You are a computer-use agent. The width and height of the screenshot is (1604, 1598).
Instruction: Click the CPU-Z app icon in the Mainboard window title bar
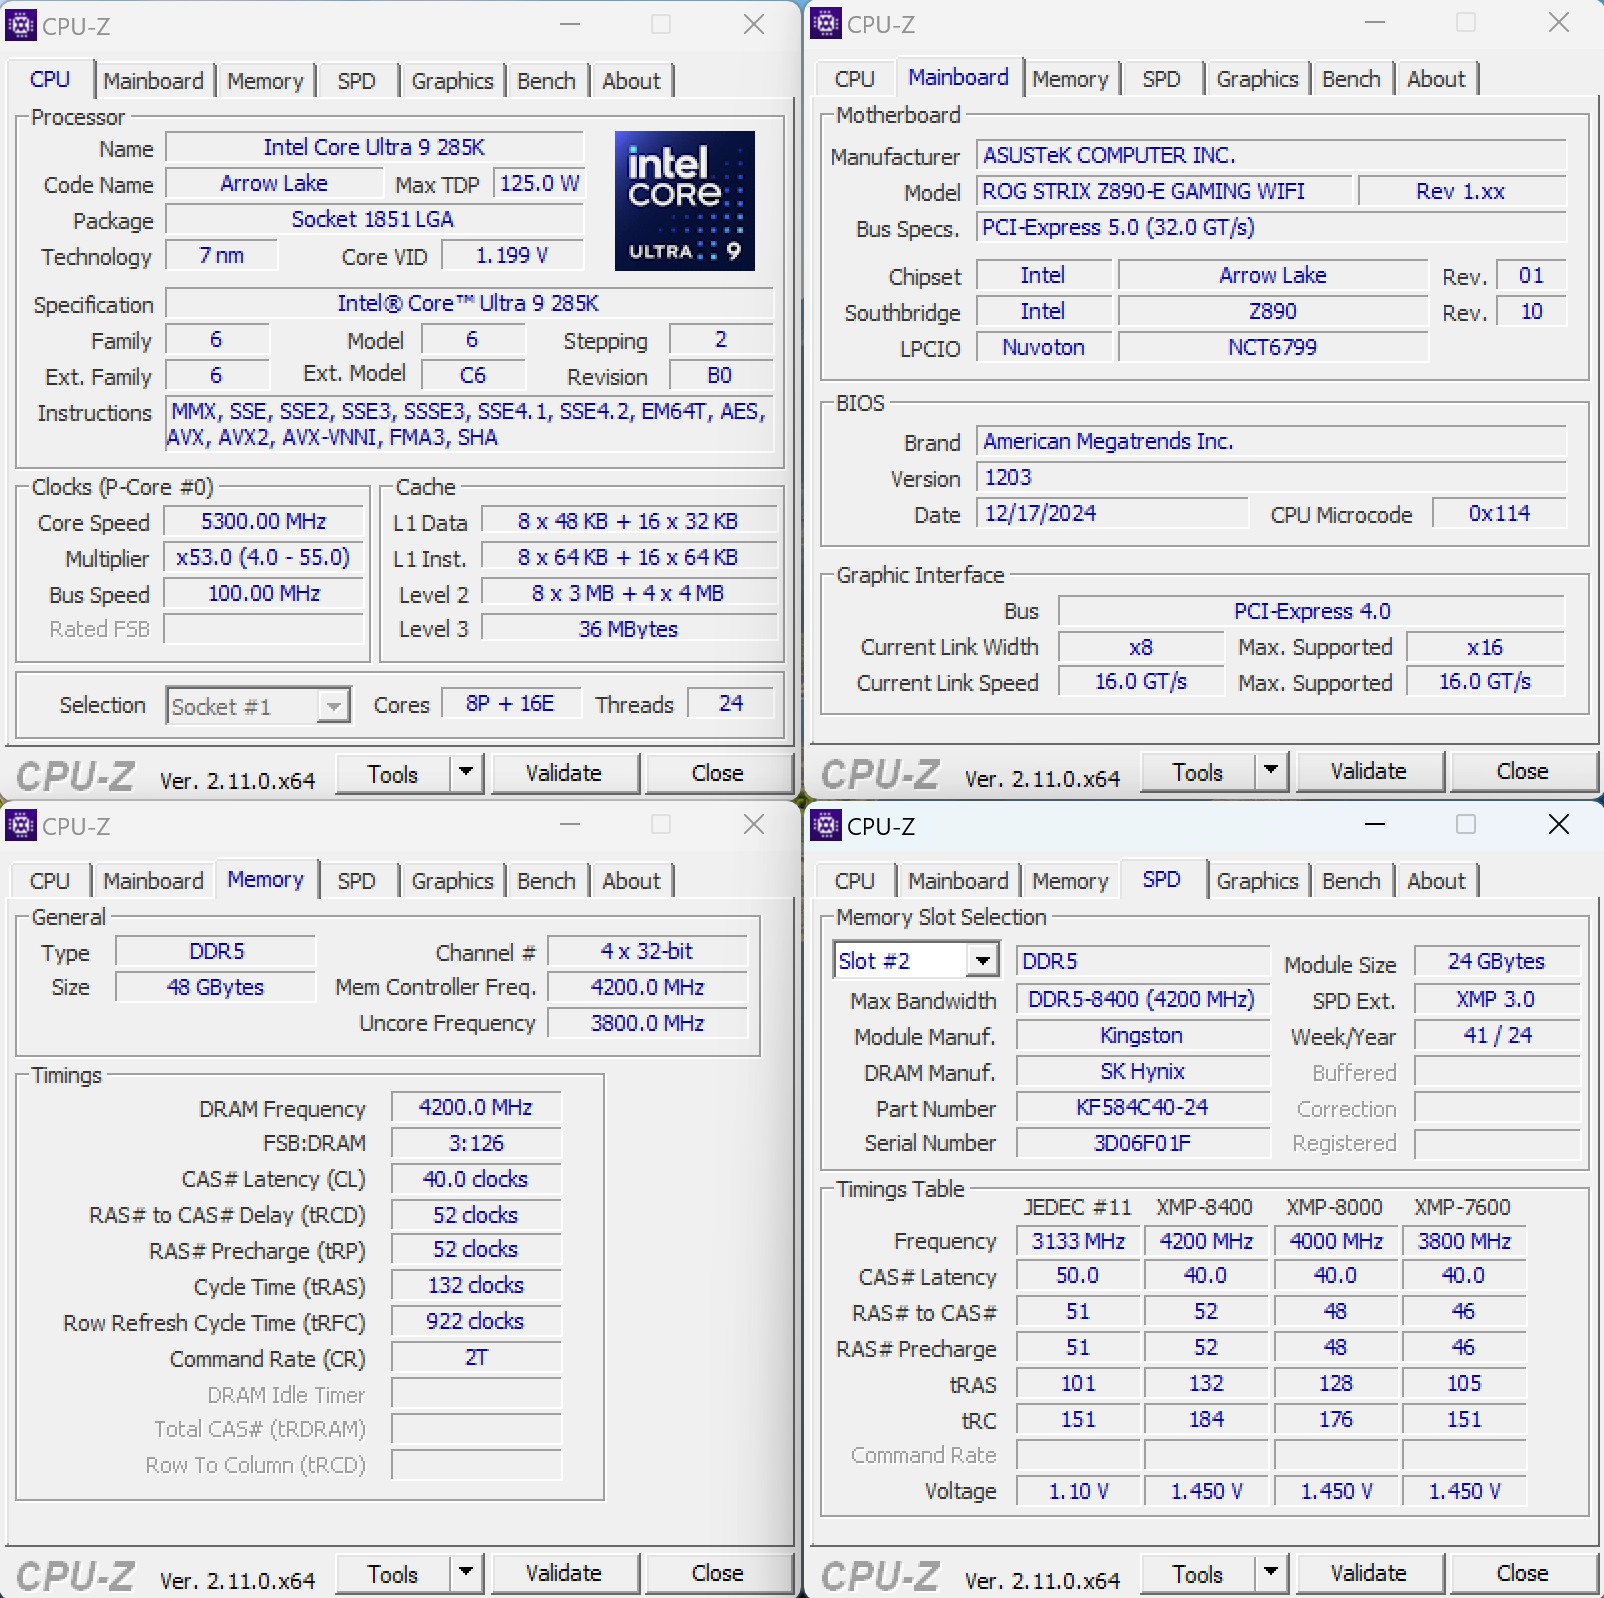[825, 23]
